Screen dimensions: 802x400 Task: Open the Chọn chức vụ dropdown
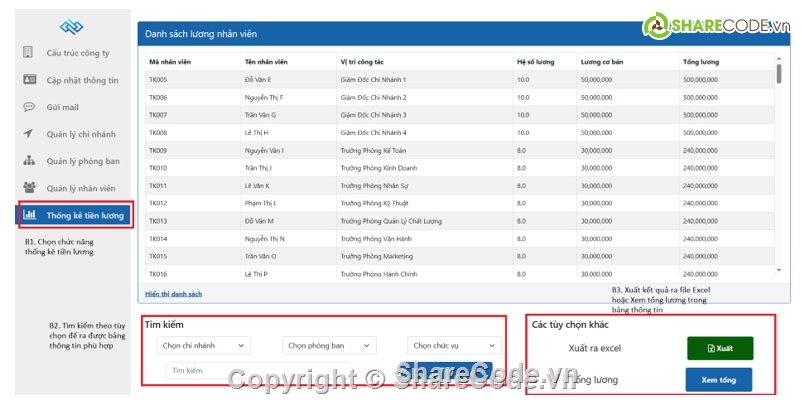click(x=452, y=346)
